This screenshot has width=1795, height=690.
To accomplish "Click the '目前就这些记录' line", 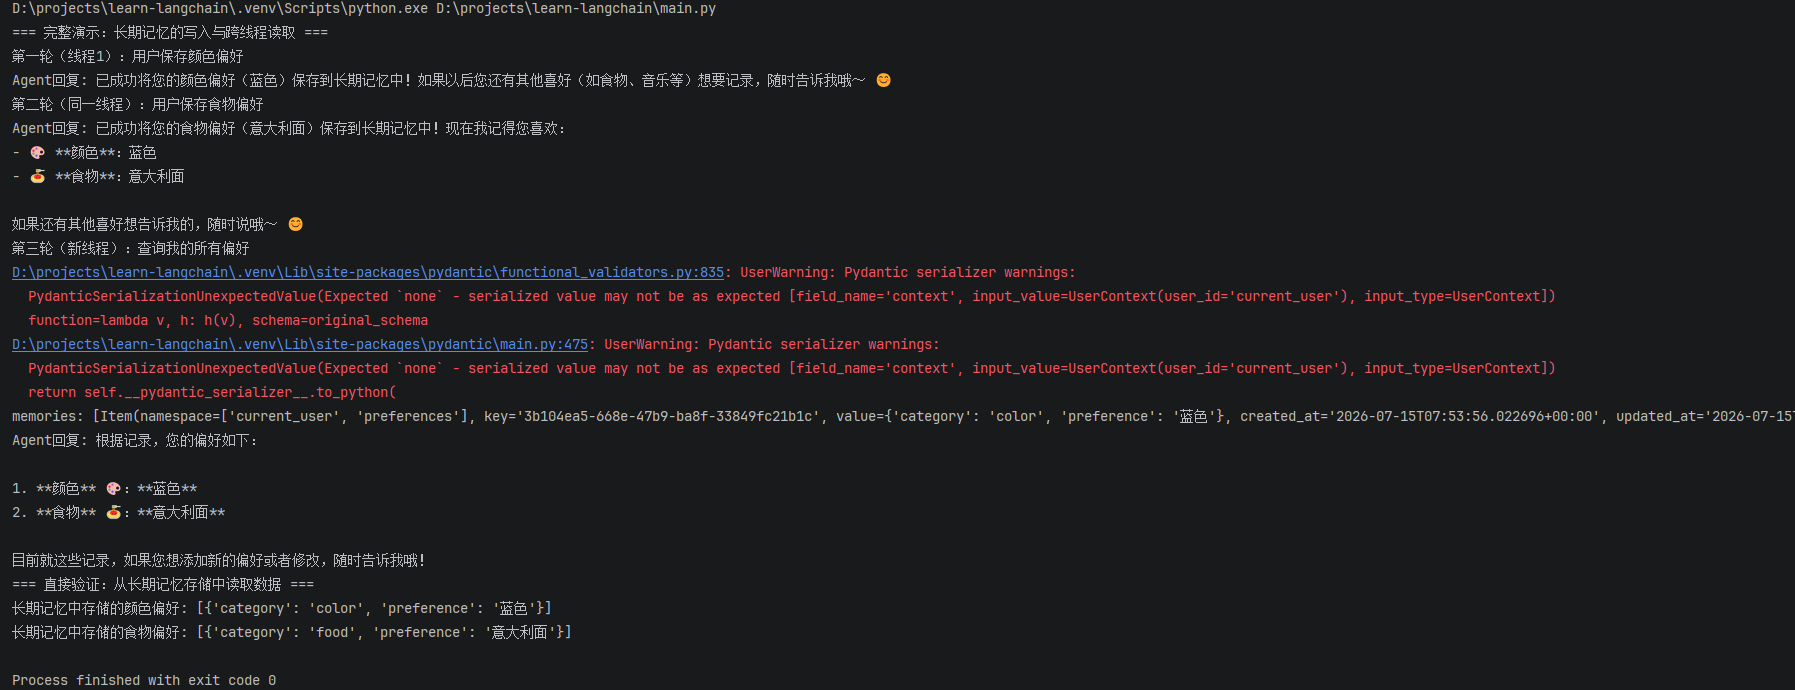I will 219,560.
